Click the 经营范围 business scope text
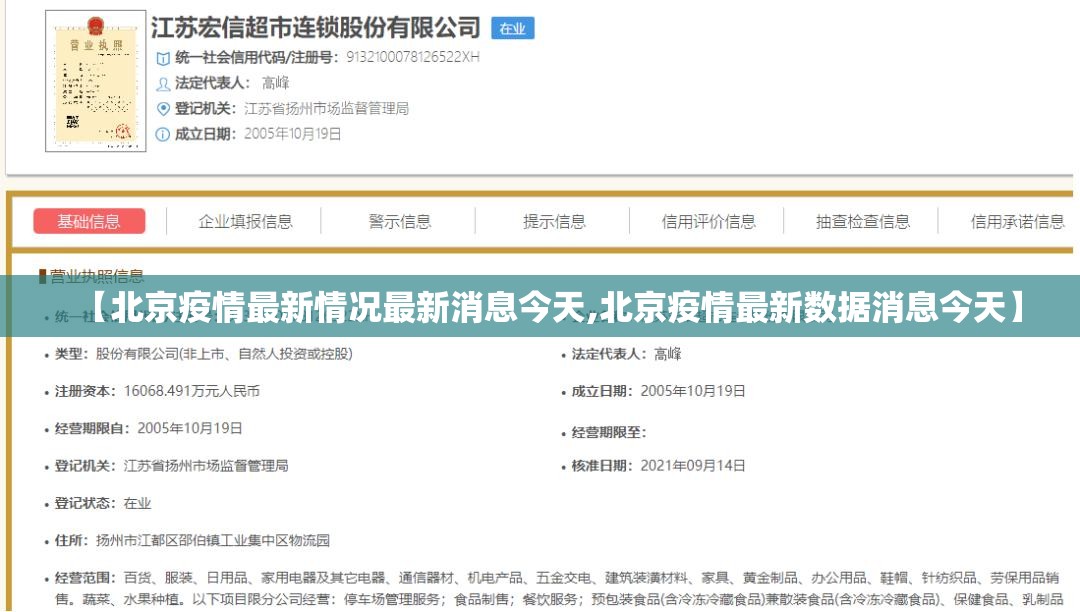The image size is (1080, 612). tap(557, 589)
